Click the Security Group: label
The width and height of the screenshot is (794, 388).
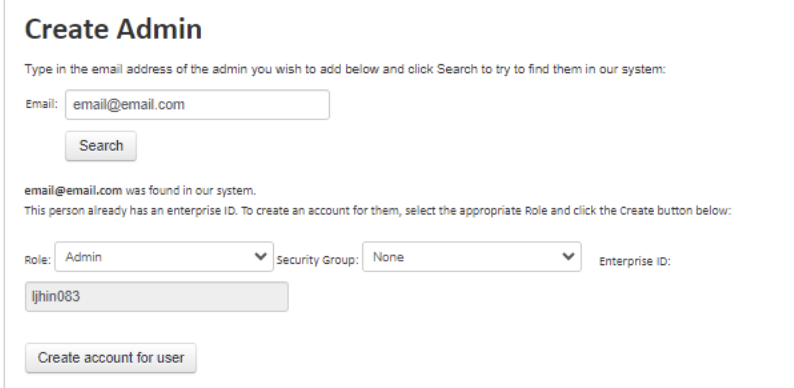click(317, 260)
